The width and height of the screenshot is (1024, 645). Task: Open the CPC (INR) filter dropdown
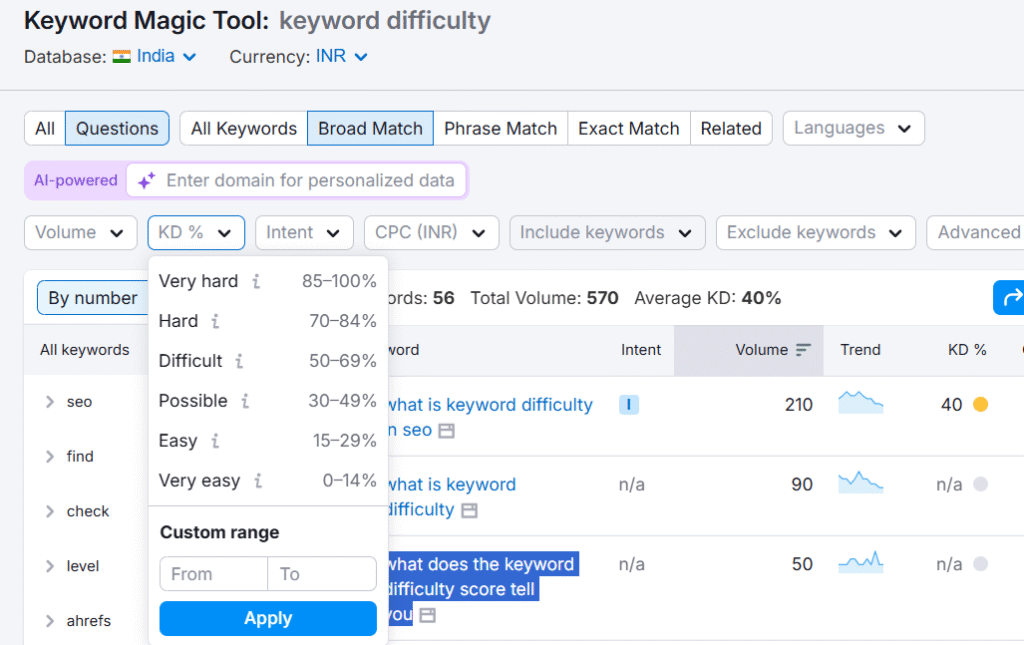click(431, 232)
